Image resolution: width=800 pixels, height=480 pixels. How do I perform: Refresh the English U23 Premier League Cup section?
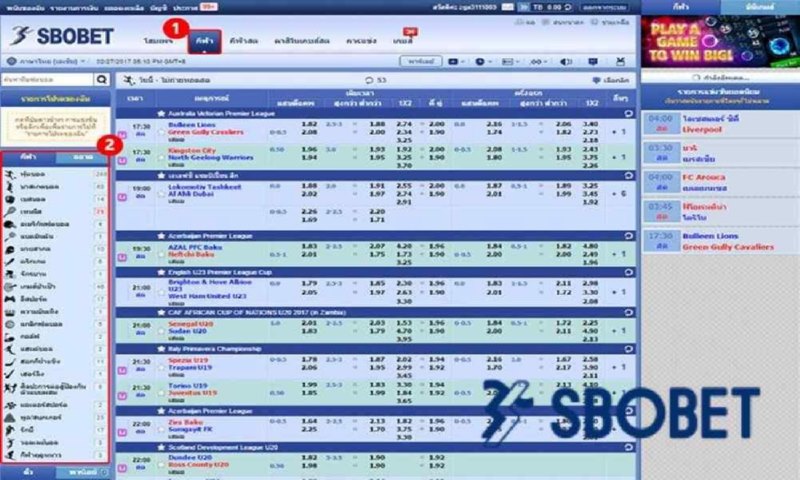tap(629, 272)
